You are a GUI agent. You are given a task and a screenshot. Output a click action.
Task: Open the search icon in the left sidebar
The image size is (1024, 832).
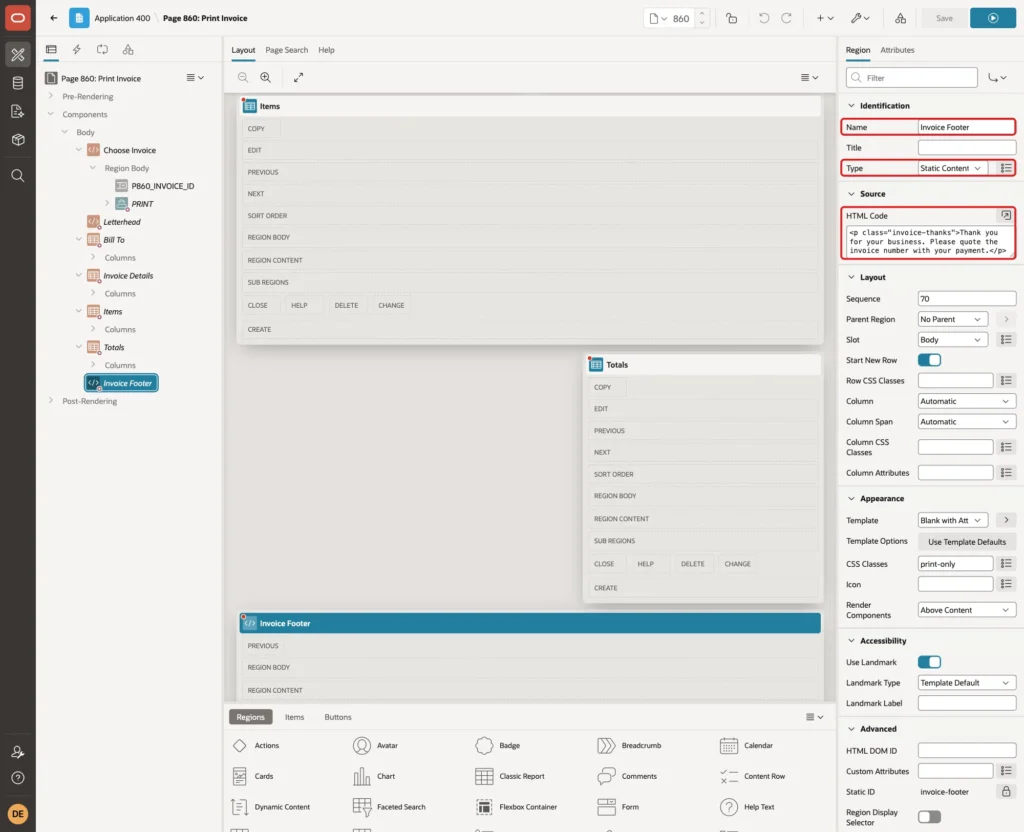pos(18,176)
